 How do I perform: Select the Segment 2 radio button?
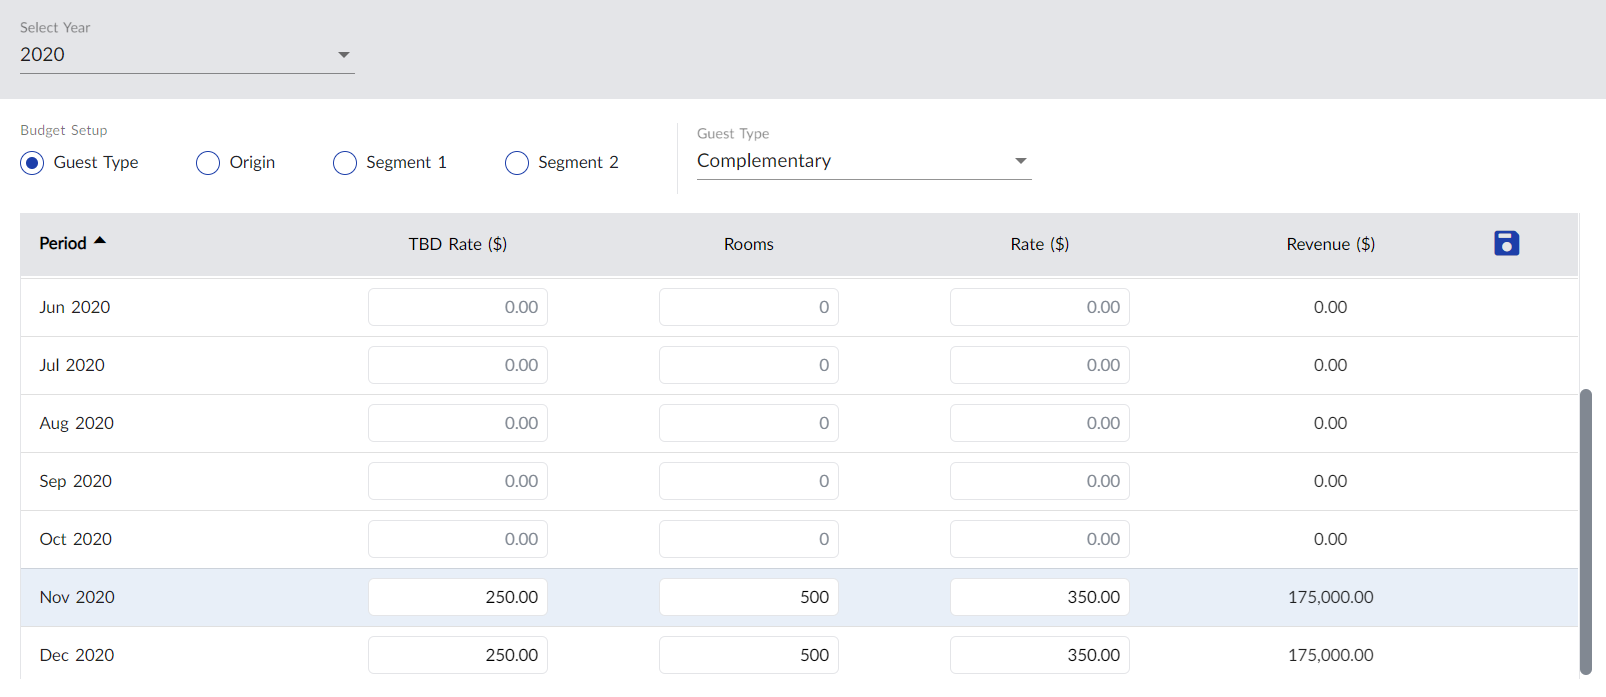click(x=517, y=163)
